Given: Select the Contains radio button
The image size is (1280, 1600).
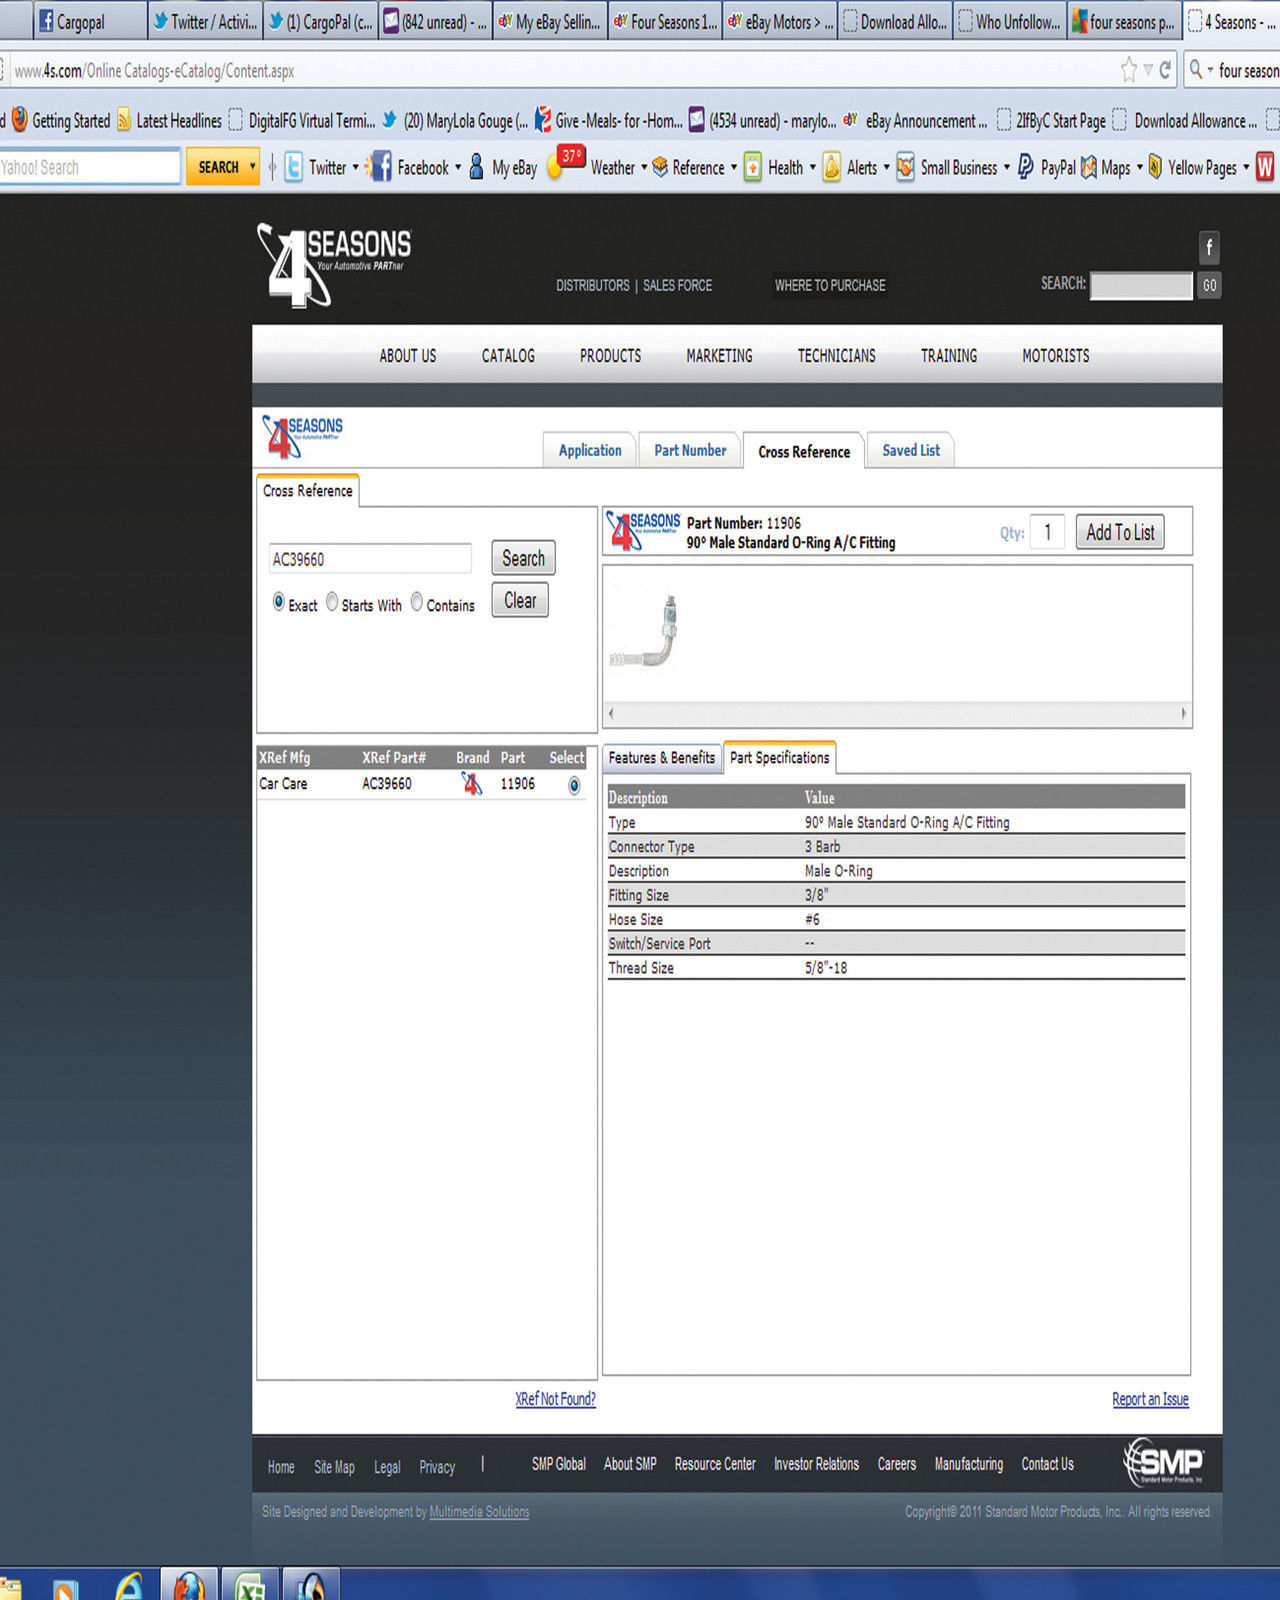Looking at the screenshot, I should 417,602.
